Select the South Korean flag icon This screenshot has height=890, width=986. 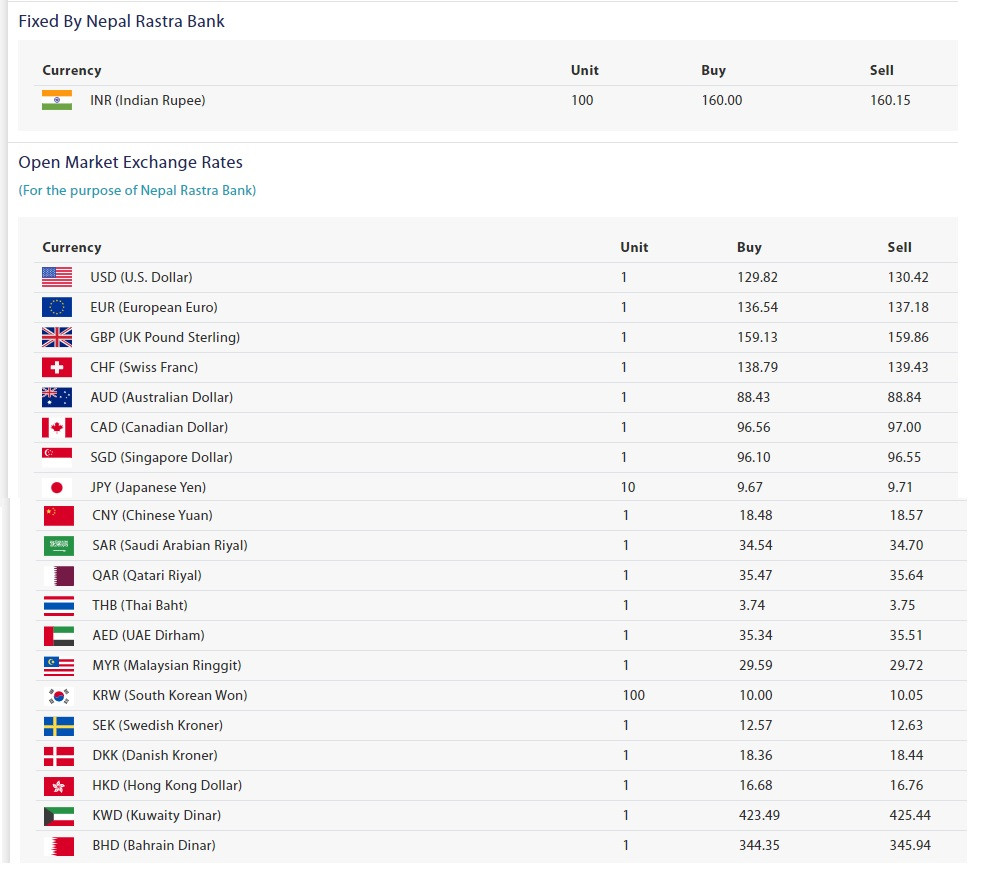(58, 696)
